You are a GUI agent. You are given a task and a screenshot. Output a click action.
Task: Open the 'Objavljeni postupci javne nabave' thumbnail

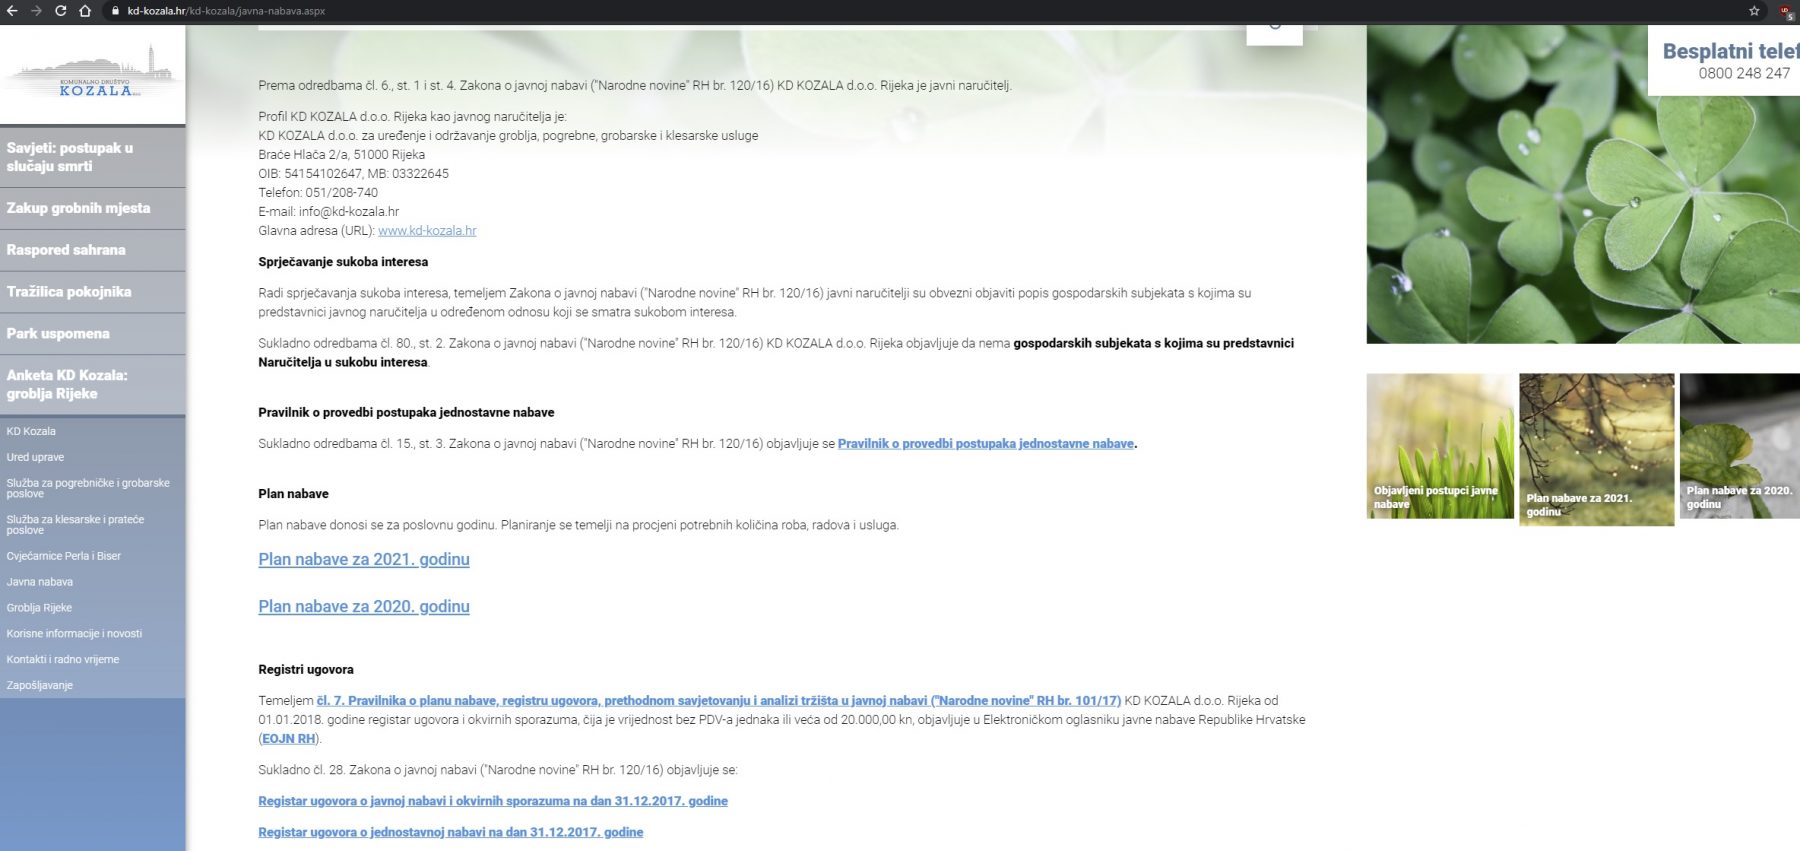point(1440,446)
